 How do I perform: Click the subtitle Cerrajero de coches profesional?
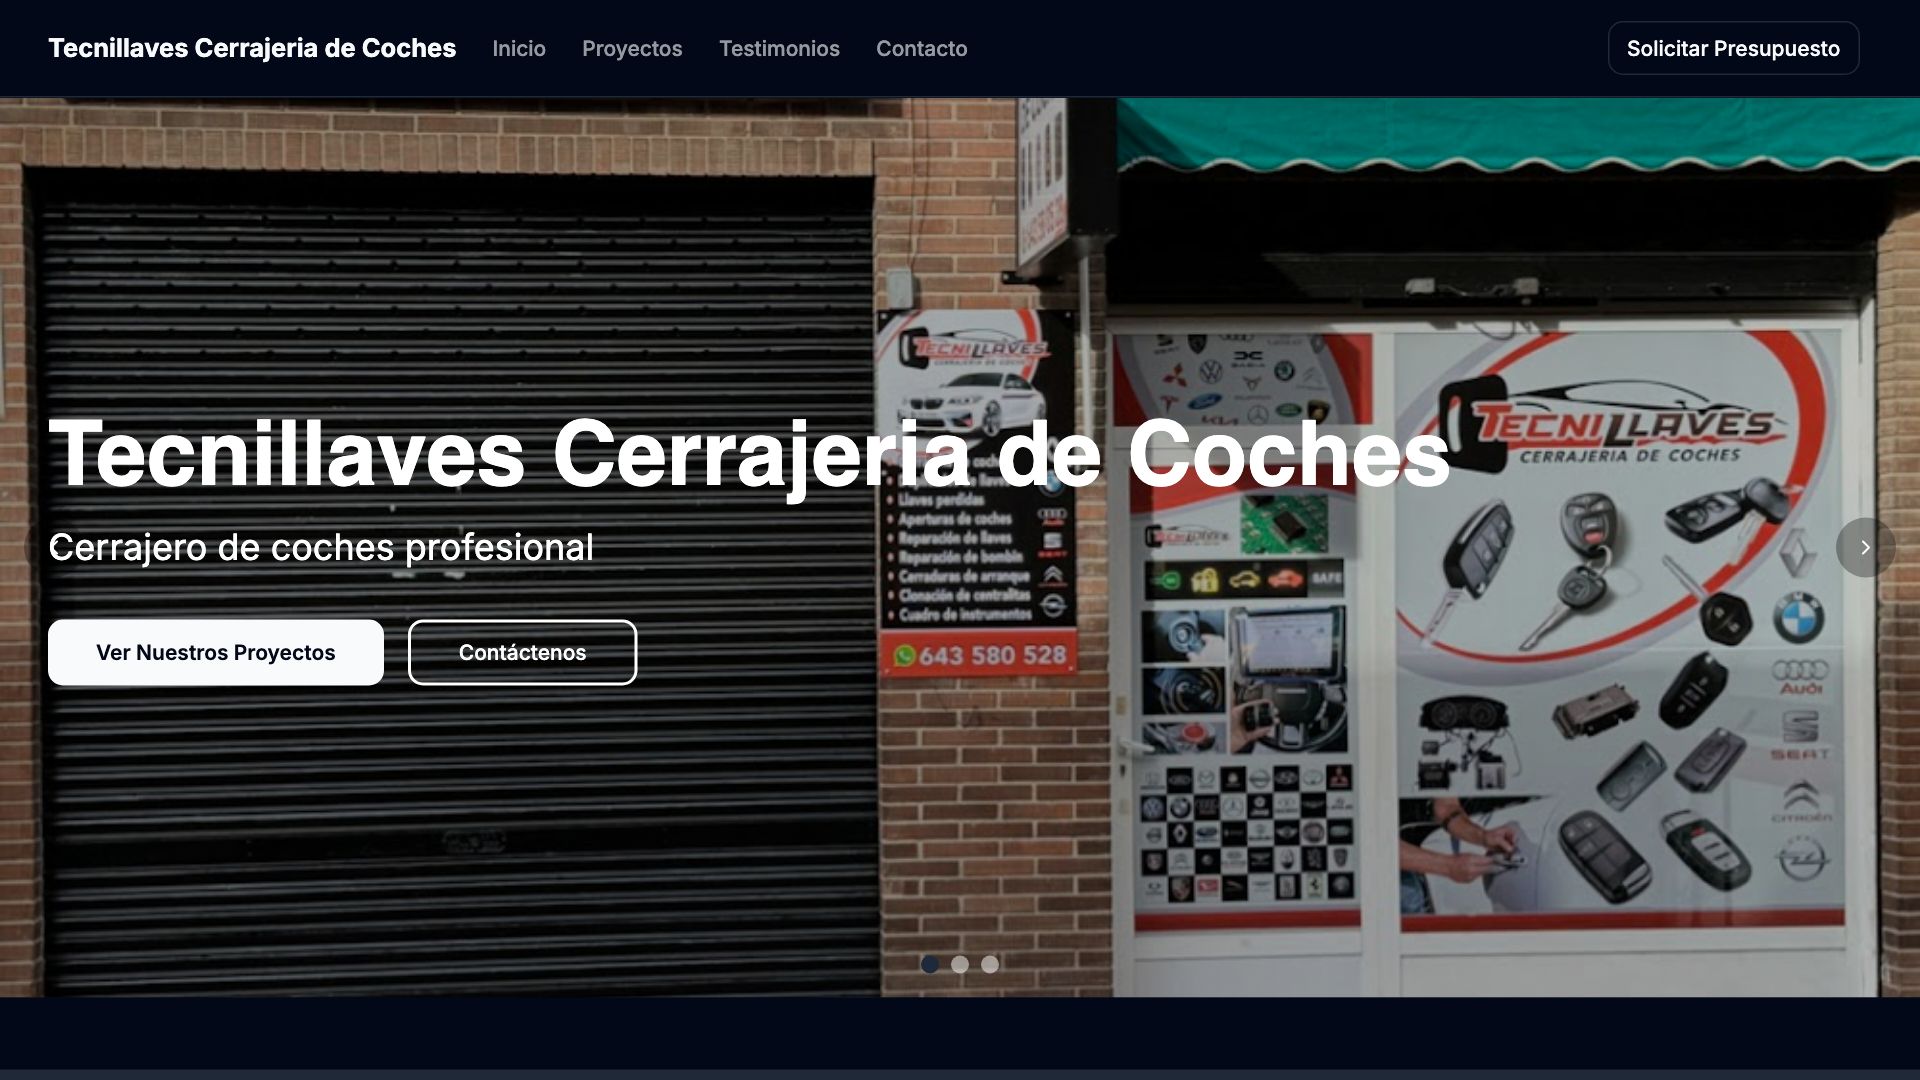pos(321,547)
